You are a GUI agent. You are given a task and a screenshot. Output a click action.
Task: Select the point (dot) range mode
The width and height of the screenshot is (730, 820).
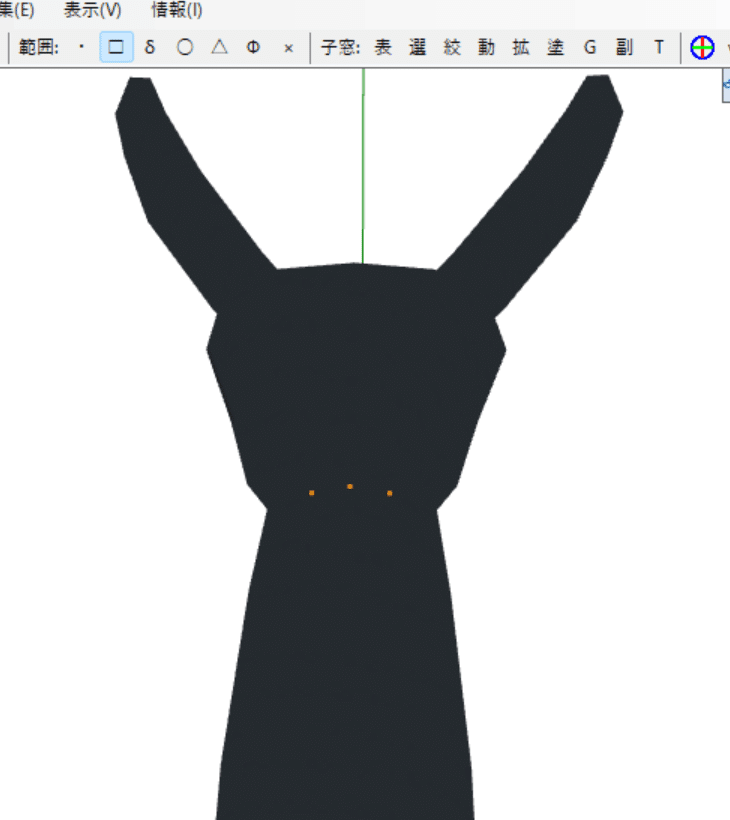pyautogui.click(x=81, y=47)
